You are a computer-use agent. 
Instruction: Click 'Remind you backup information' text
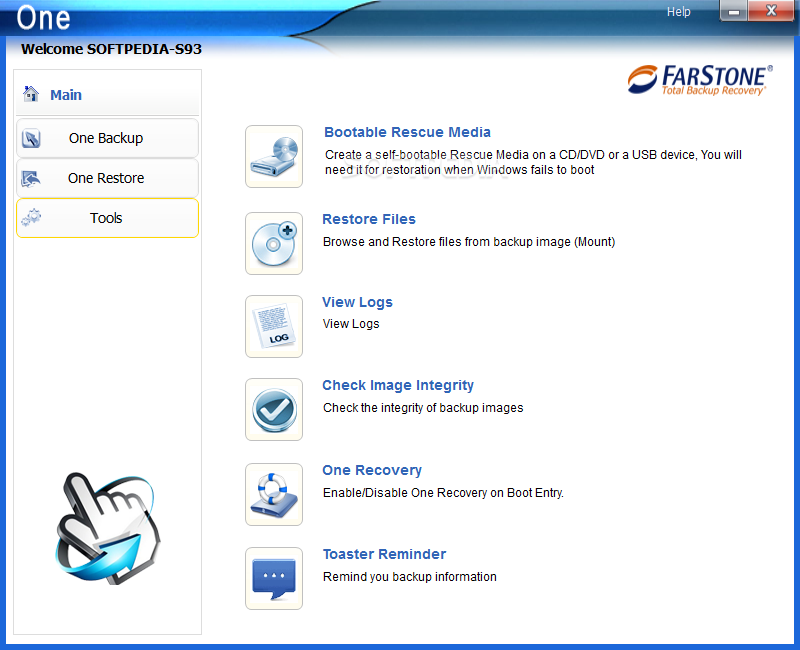click(410, 577)
